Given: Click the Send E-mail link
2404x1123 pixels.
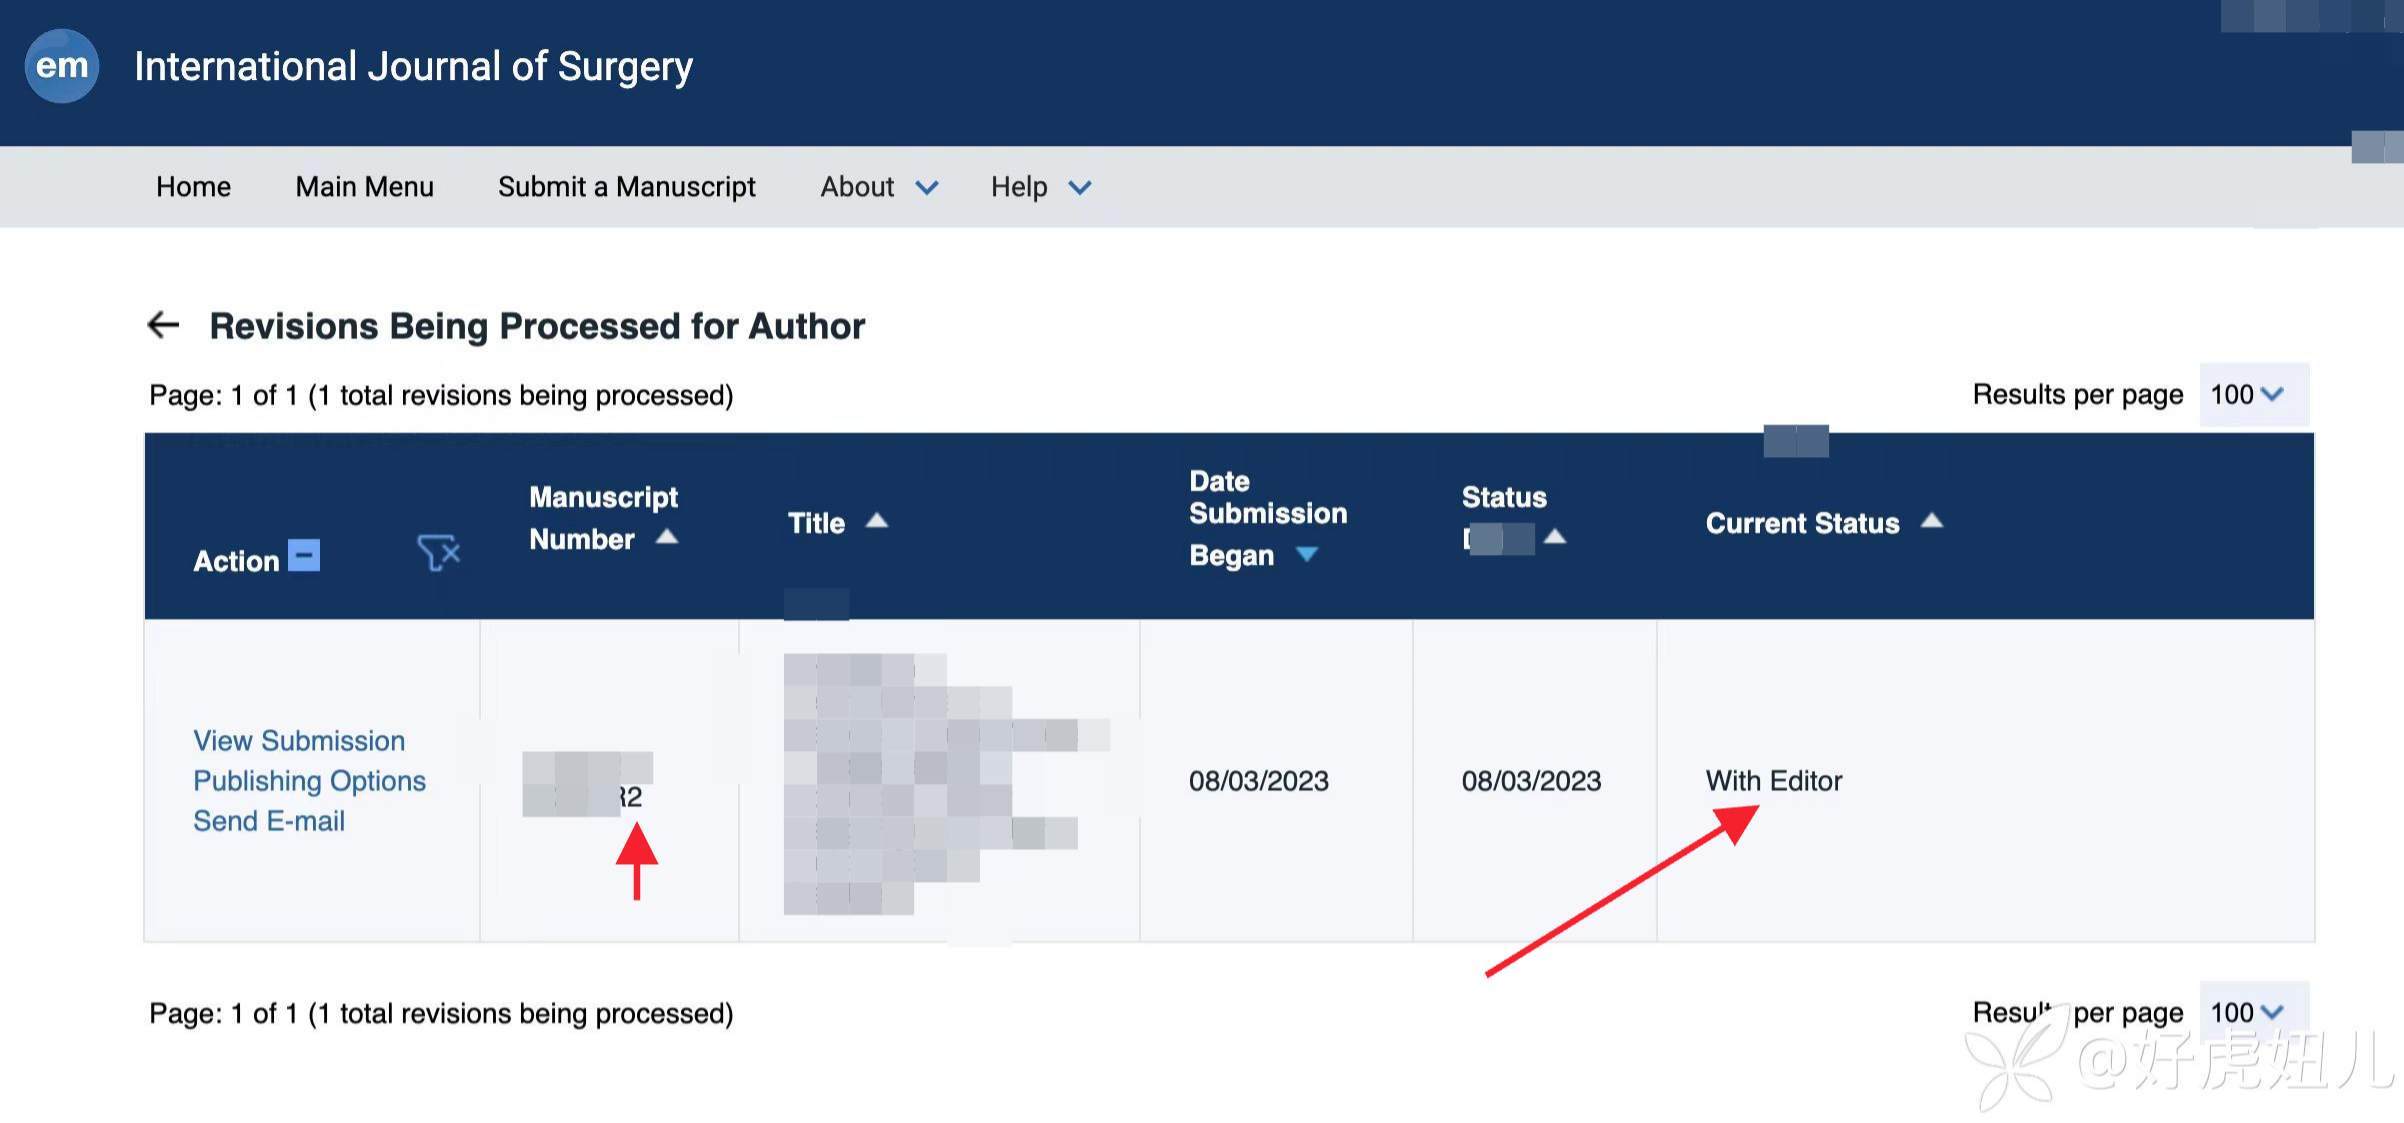Looking at the screenshot, I should [269, 821].
